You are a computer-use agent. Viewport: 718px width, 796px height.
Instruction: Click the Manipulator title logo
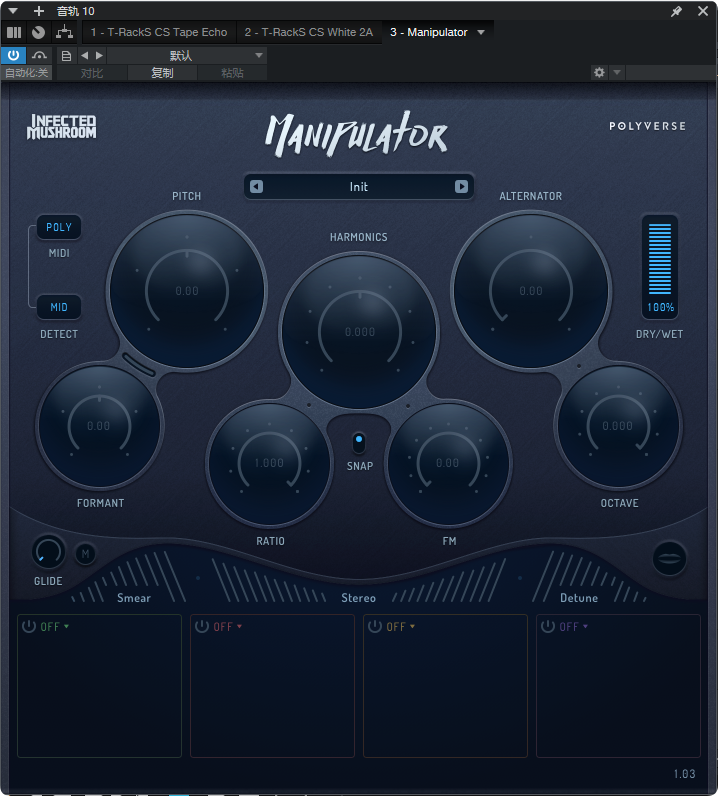(356, 134)
